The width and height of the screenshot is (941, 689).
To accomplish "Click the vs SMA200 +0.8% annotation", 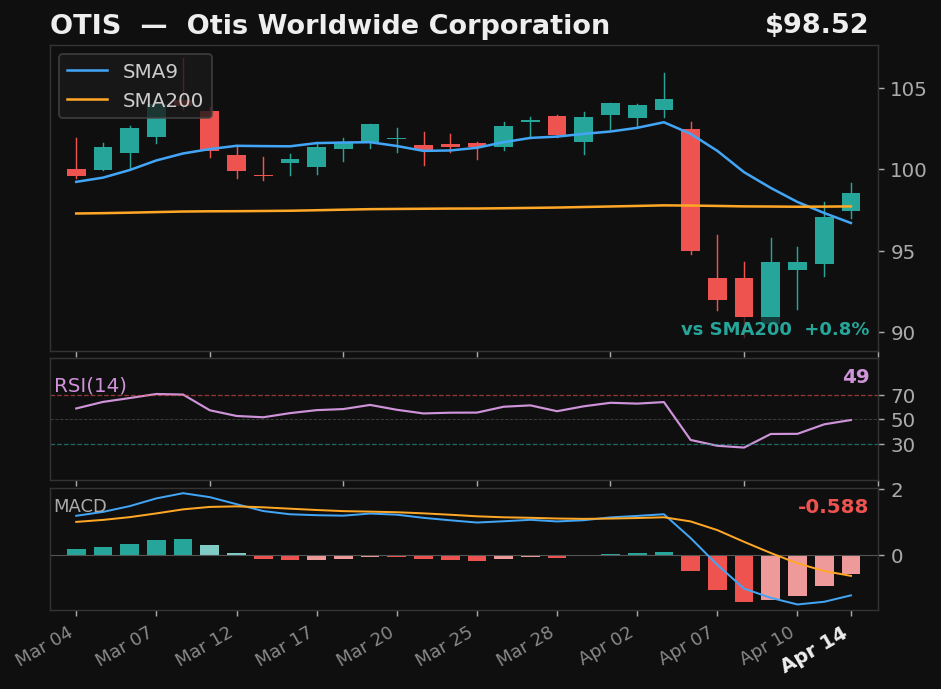I will click(x=775, y=329).
